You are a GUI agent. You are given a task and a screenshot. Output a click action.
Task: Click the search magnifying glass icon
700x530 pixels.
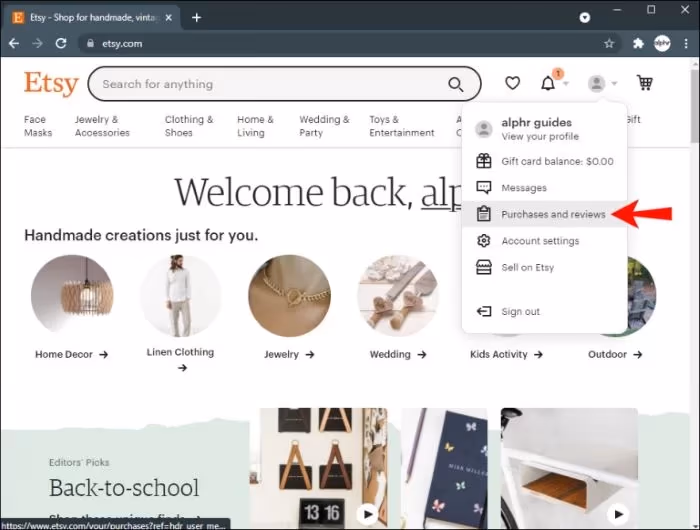[456, 84]
